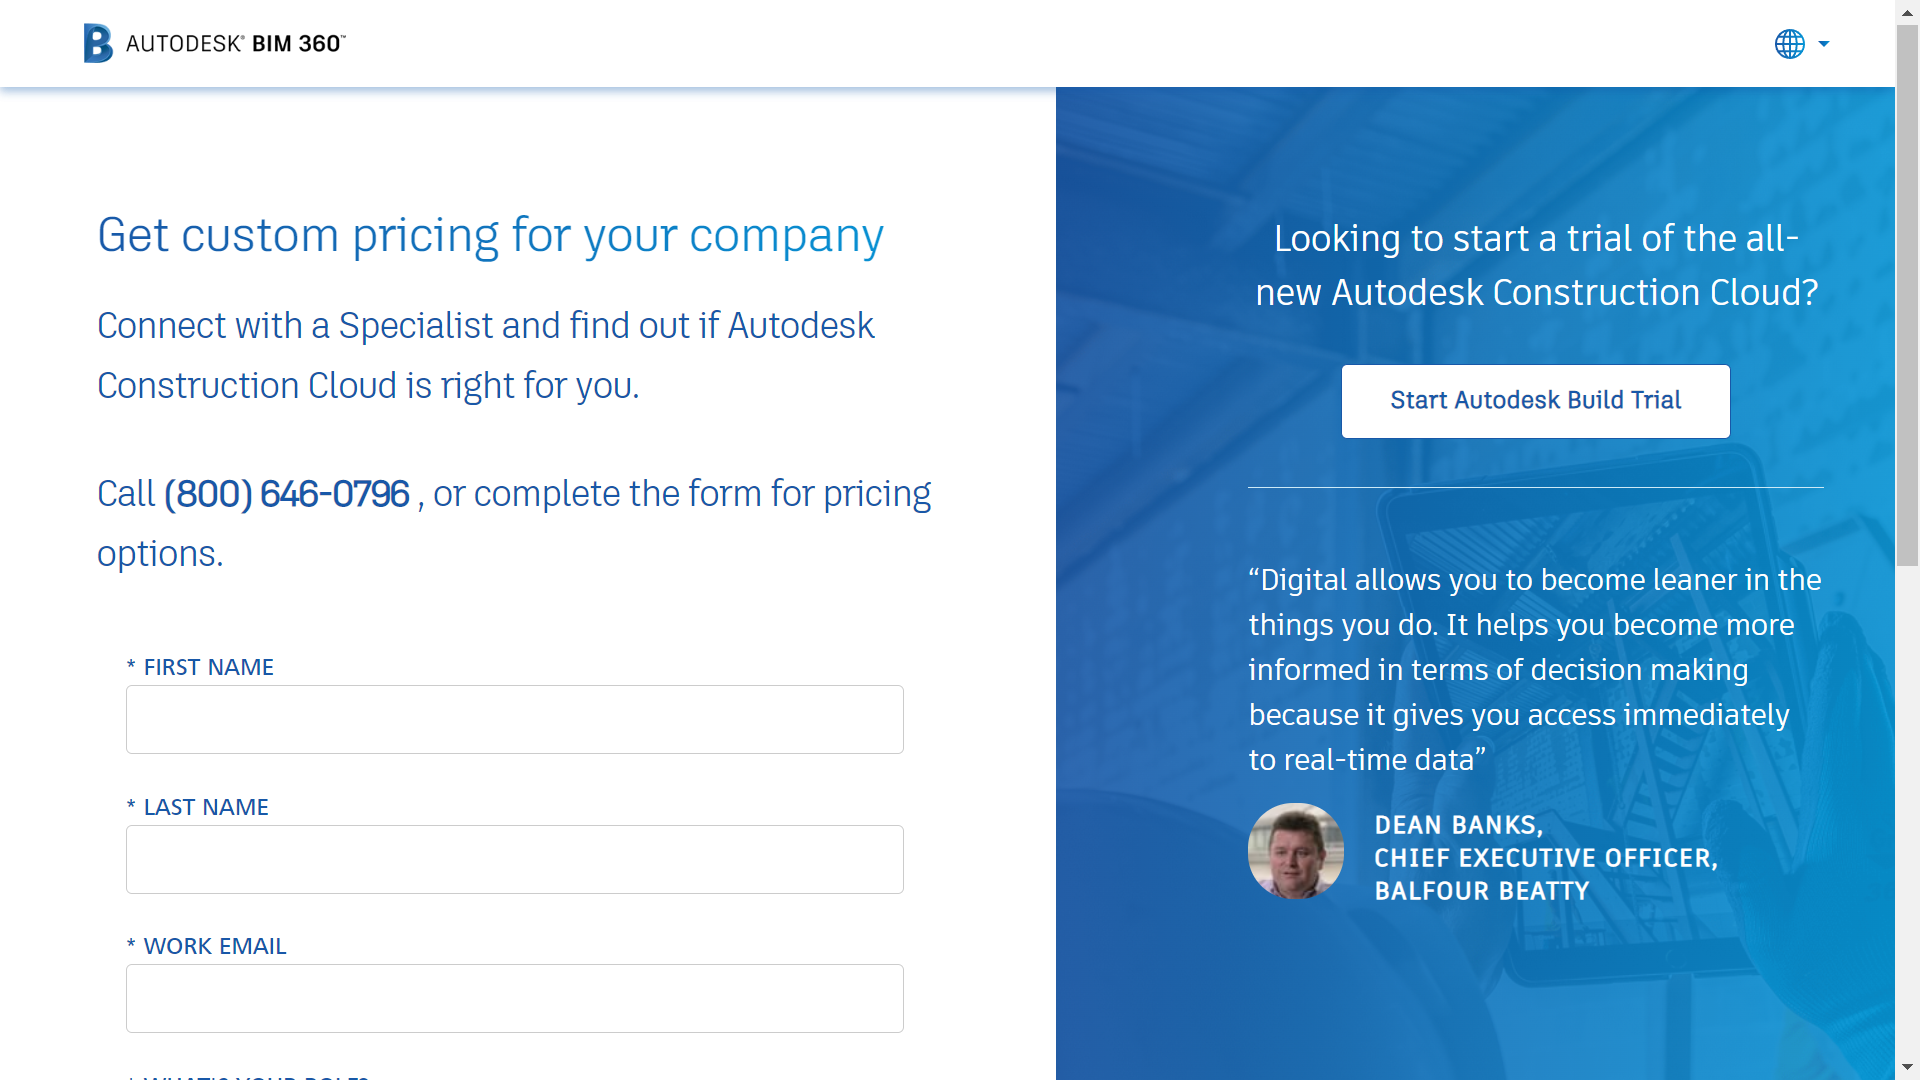Select the FIRST NAME input field

pos(514,719)
